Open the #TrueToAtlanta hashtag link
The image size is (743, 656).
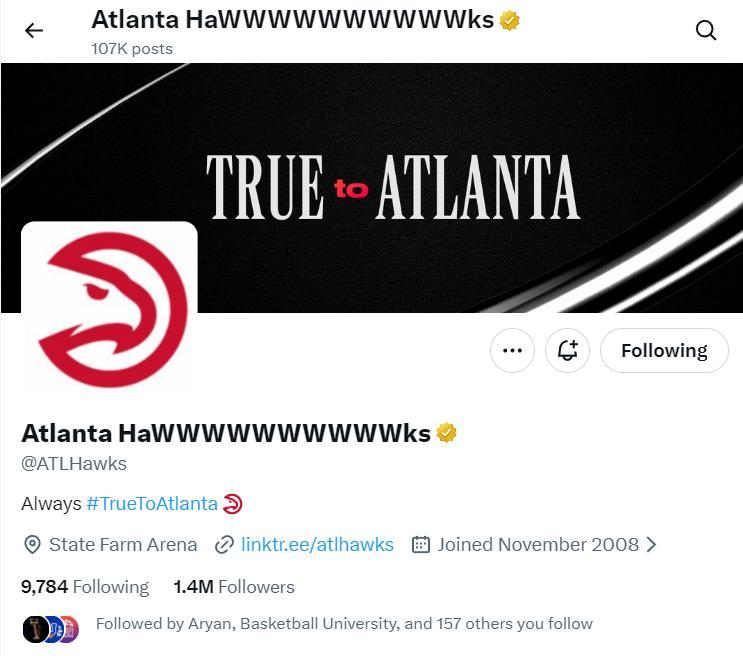click(x=152, y=503)
